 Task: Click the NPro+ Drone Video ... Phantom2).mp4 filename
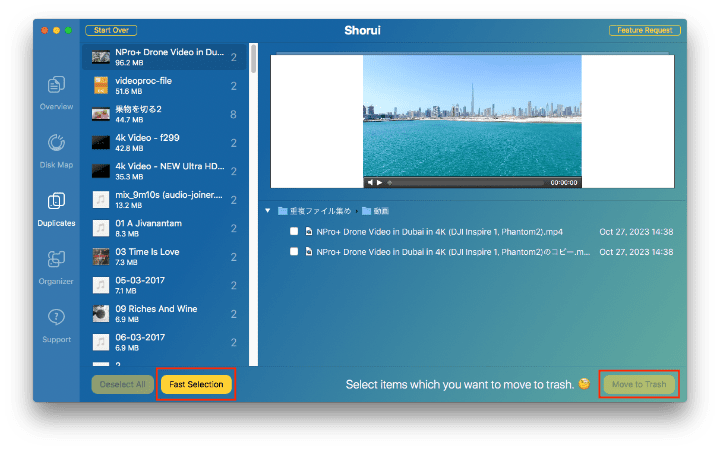pyautogui.click(x=439, y=232)
